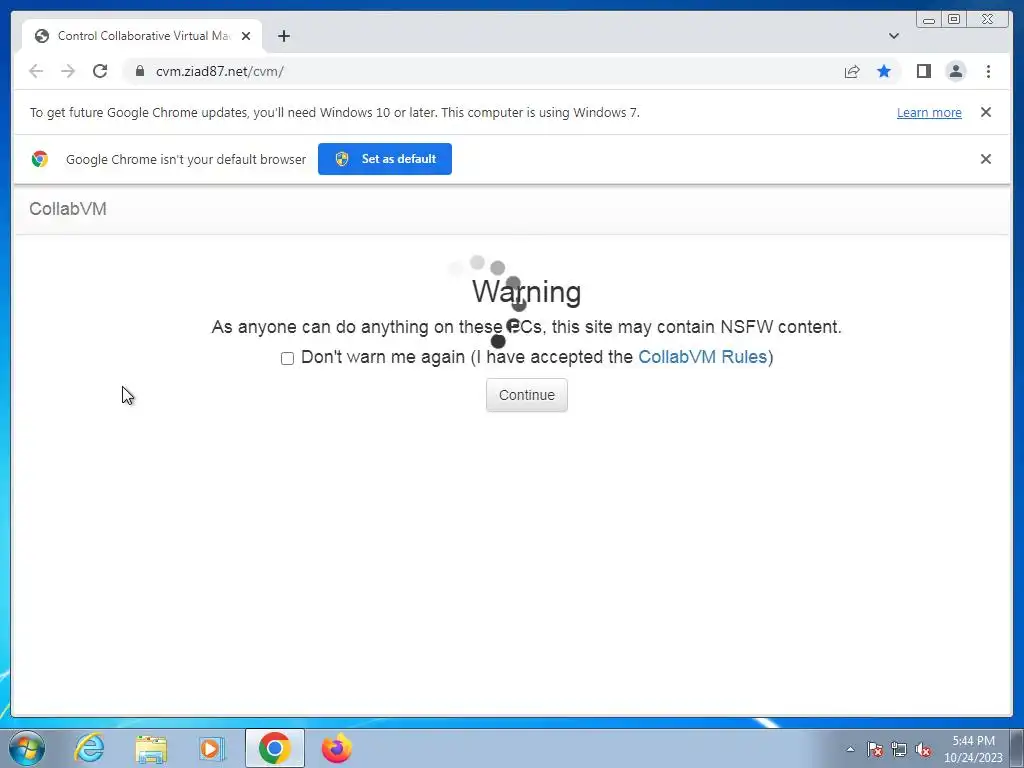Dismiss the default browser infobar

985,159
